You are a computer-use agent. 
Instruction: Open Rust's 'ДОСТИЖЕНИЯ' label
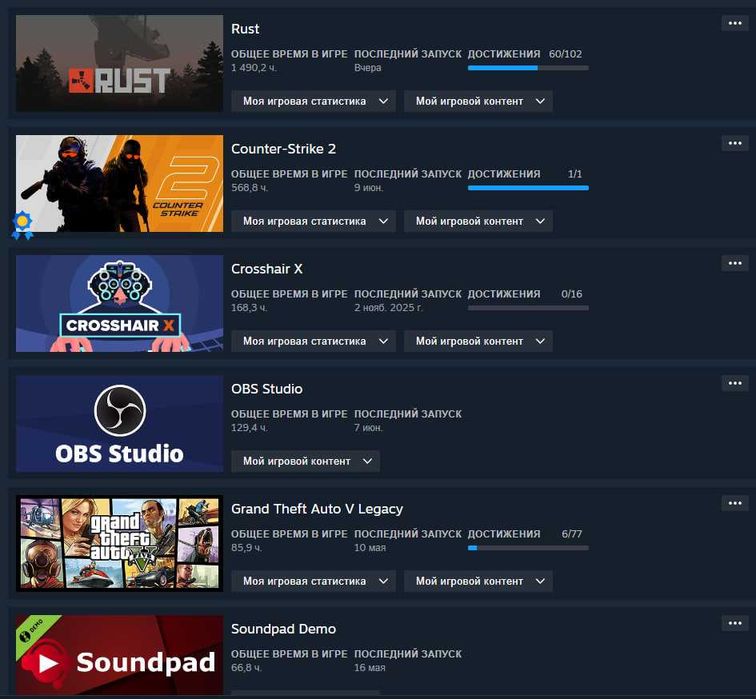pos(504,54)
